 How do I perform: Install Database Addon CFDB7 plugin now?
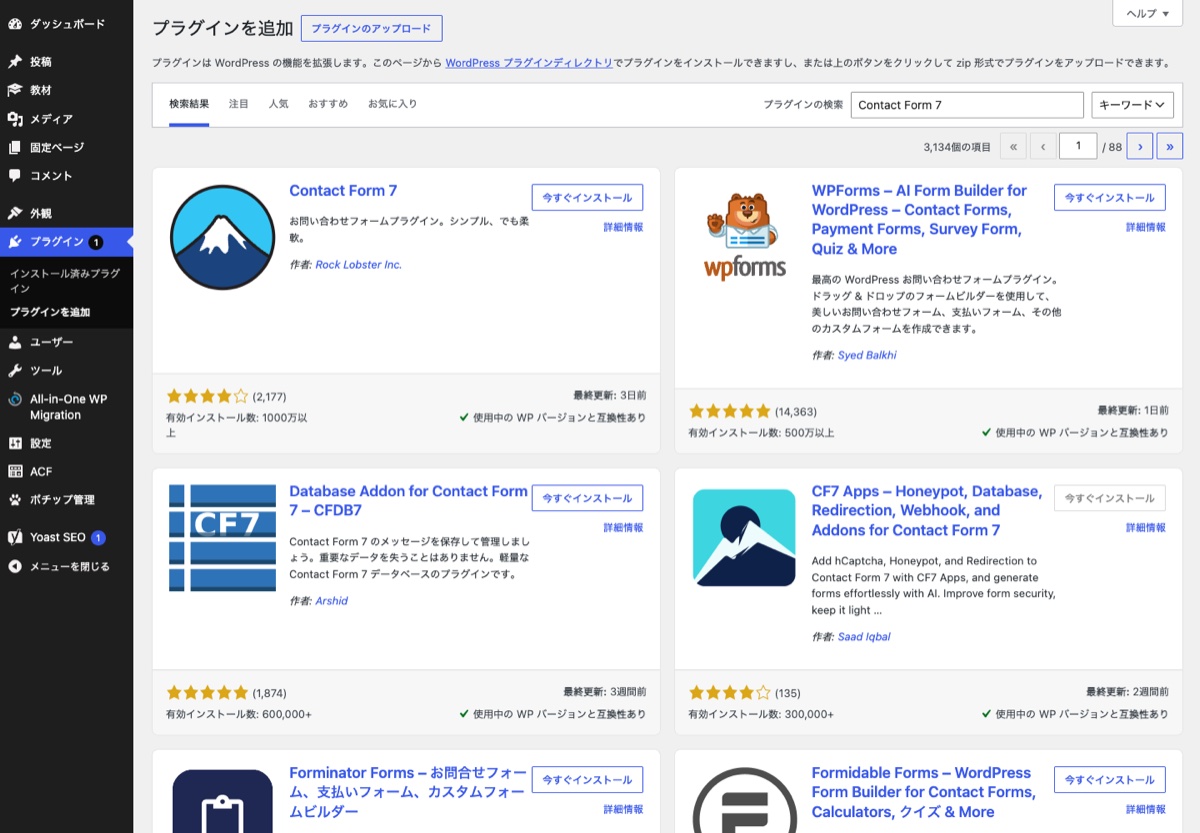(x=587, y=498)
